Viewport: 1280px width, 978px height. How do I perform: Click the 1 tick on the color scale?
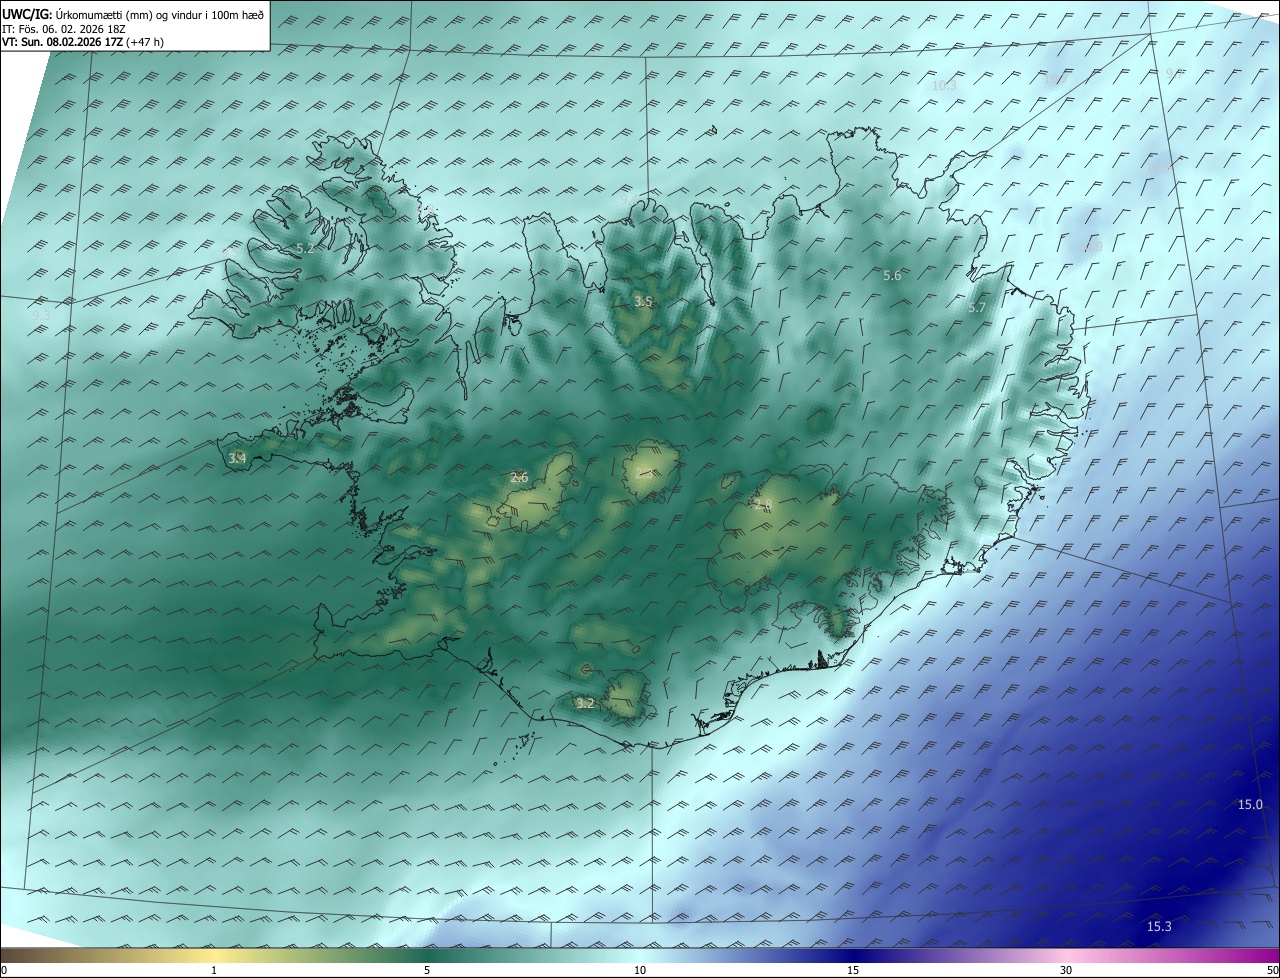[214, 970]
